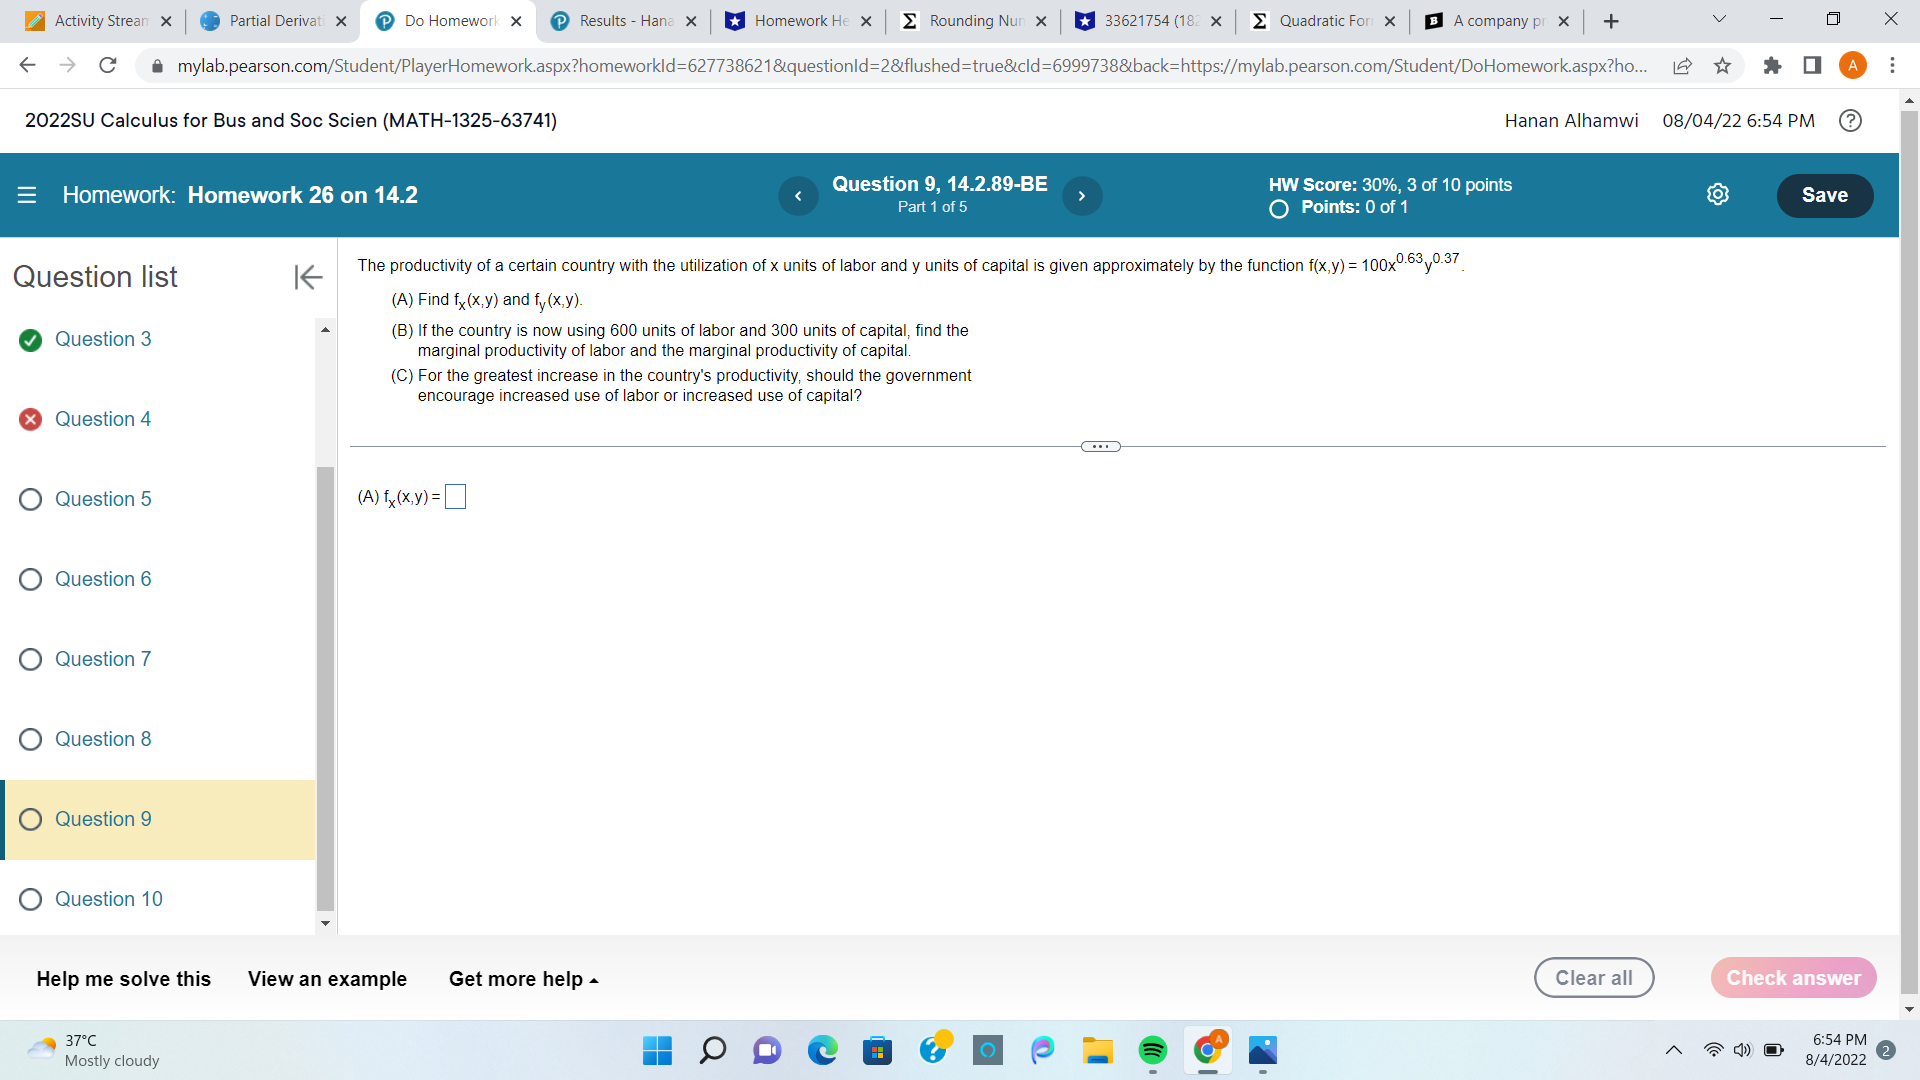This screenshot has width=1920, height=1080.
Task: Open the browser tab search chevron
Action: pyautogui.click(x=1717, y=20)
